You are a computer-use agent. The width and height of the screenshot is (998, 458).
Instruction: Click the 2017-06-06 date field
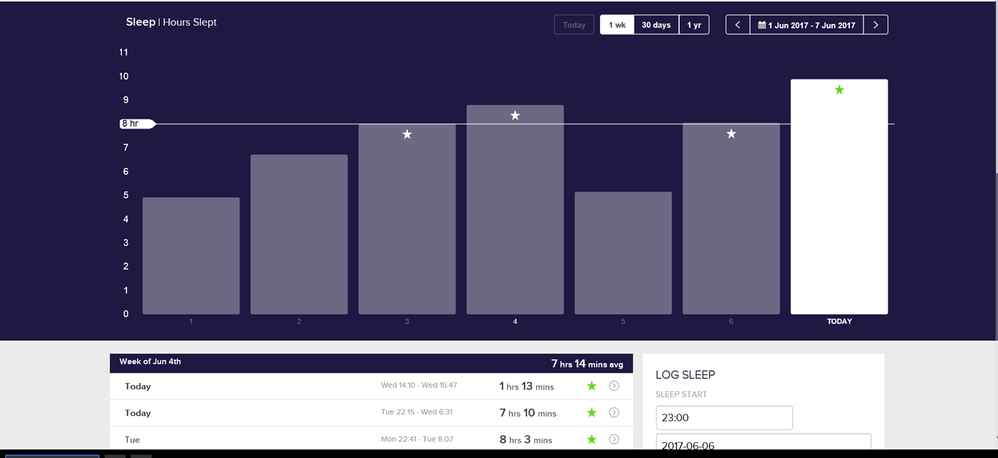763,442
